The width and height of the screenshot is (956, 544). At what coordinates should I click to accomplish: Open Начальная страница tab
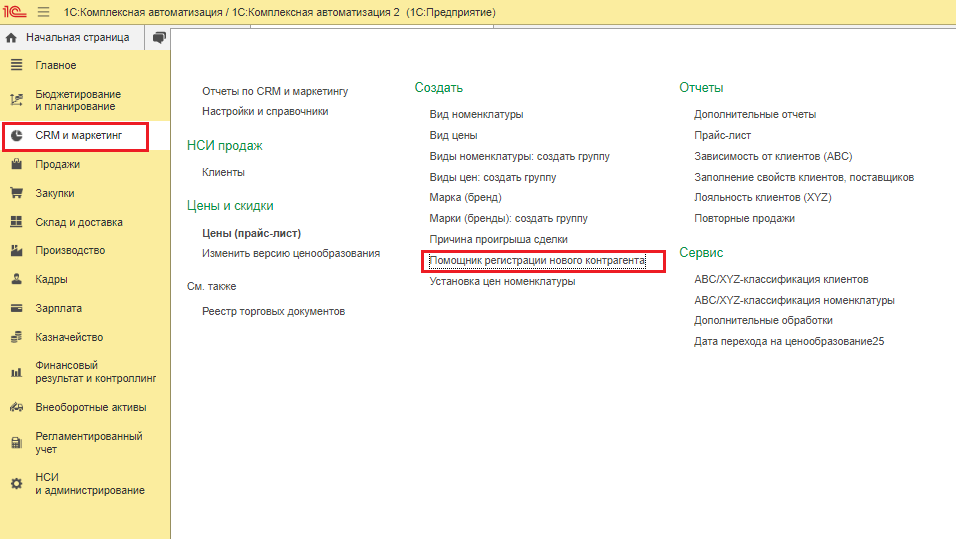(77, 38)
